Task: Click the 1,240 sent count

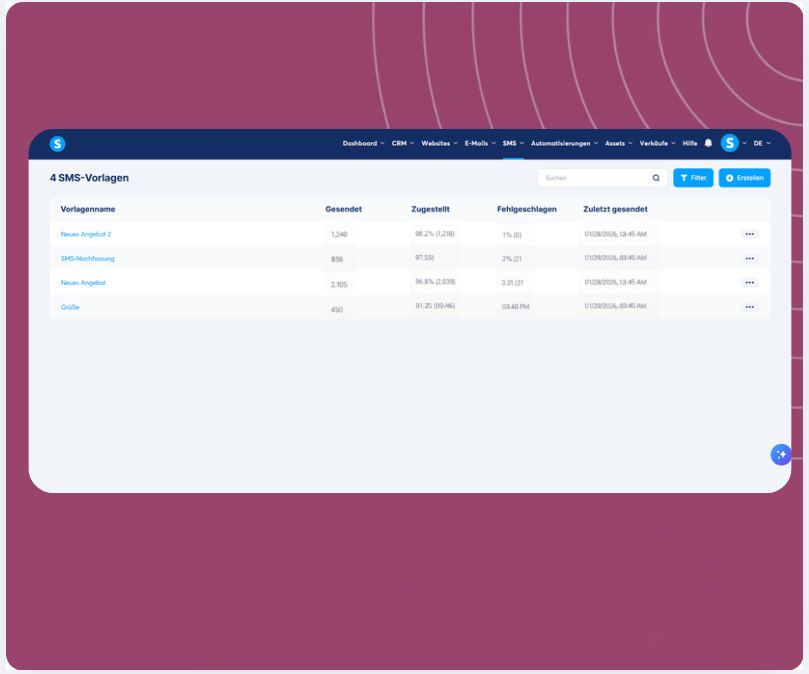Action: tap(339, 234)
